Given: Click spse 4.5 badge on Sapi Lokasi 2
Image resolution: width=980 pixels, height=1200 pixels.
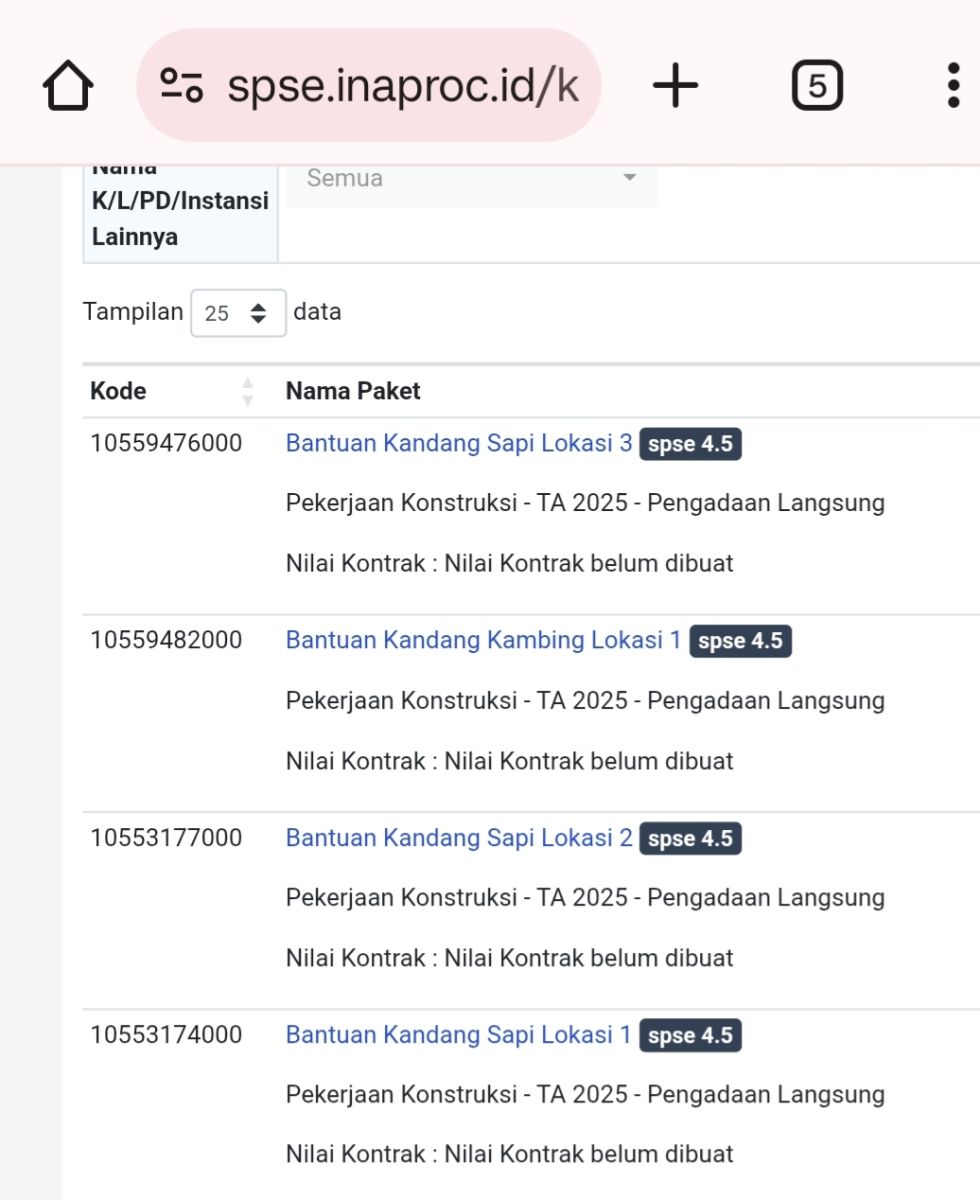Looking at the screenshot, I should [x=690, y=838].
